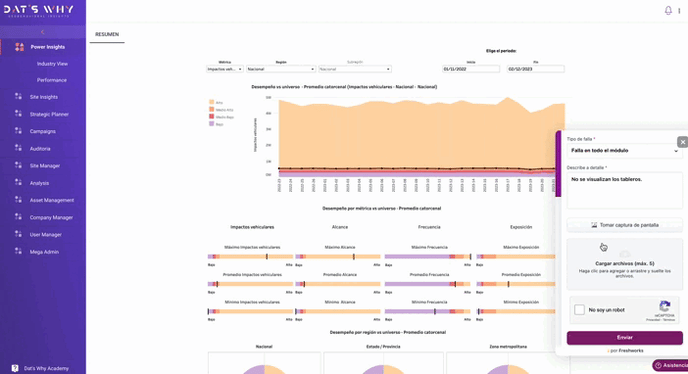Click the Describe a detalle text area
Screen dimensions: 688x374
click(624, 191)
